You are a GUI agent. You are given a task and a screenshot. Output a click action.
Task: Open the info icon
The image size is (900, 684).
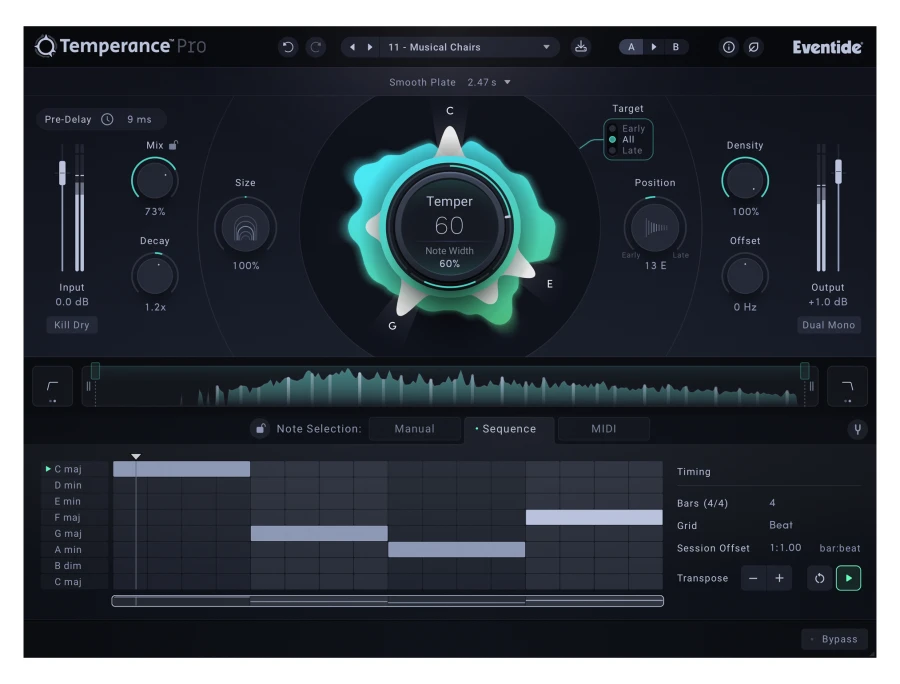tap(728, 47)
